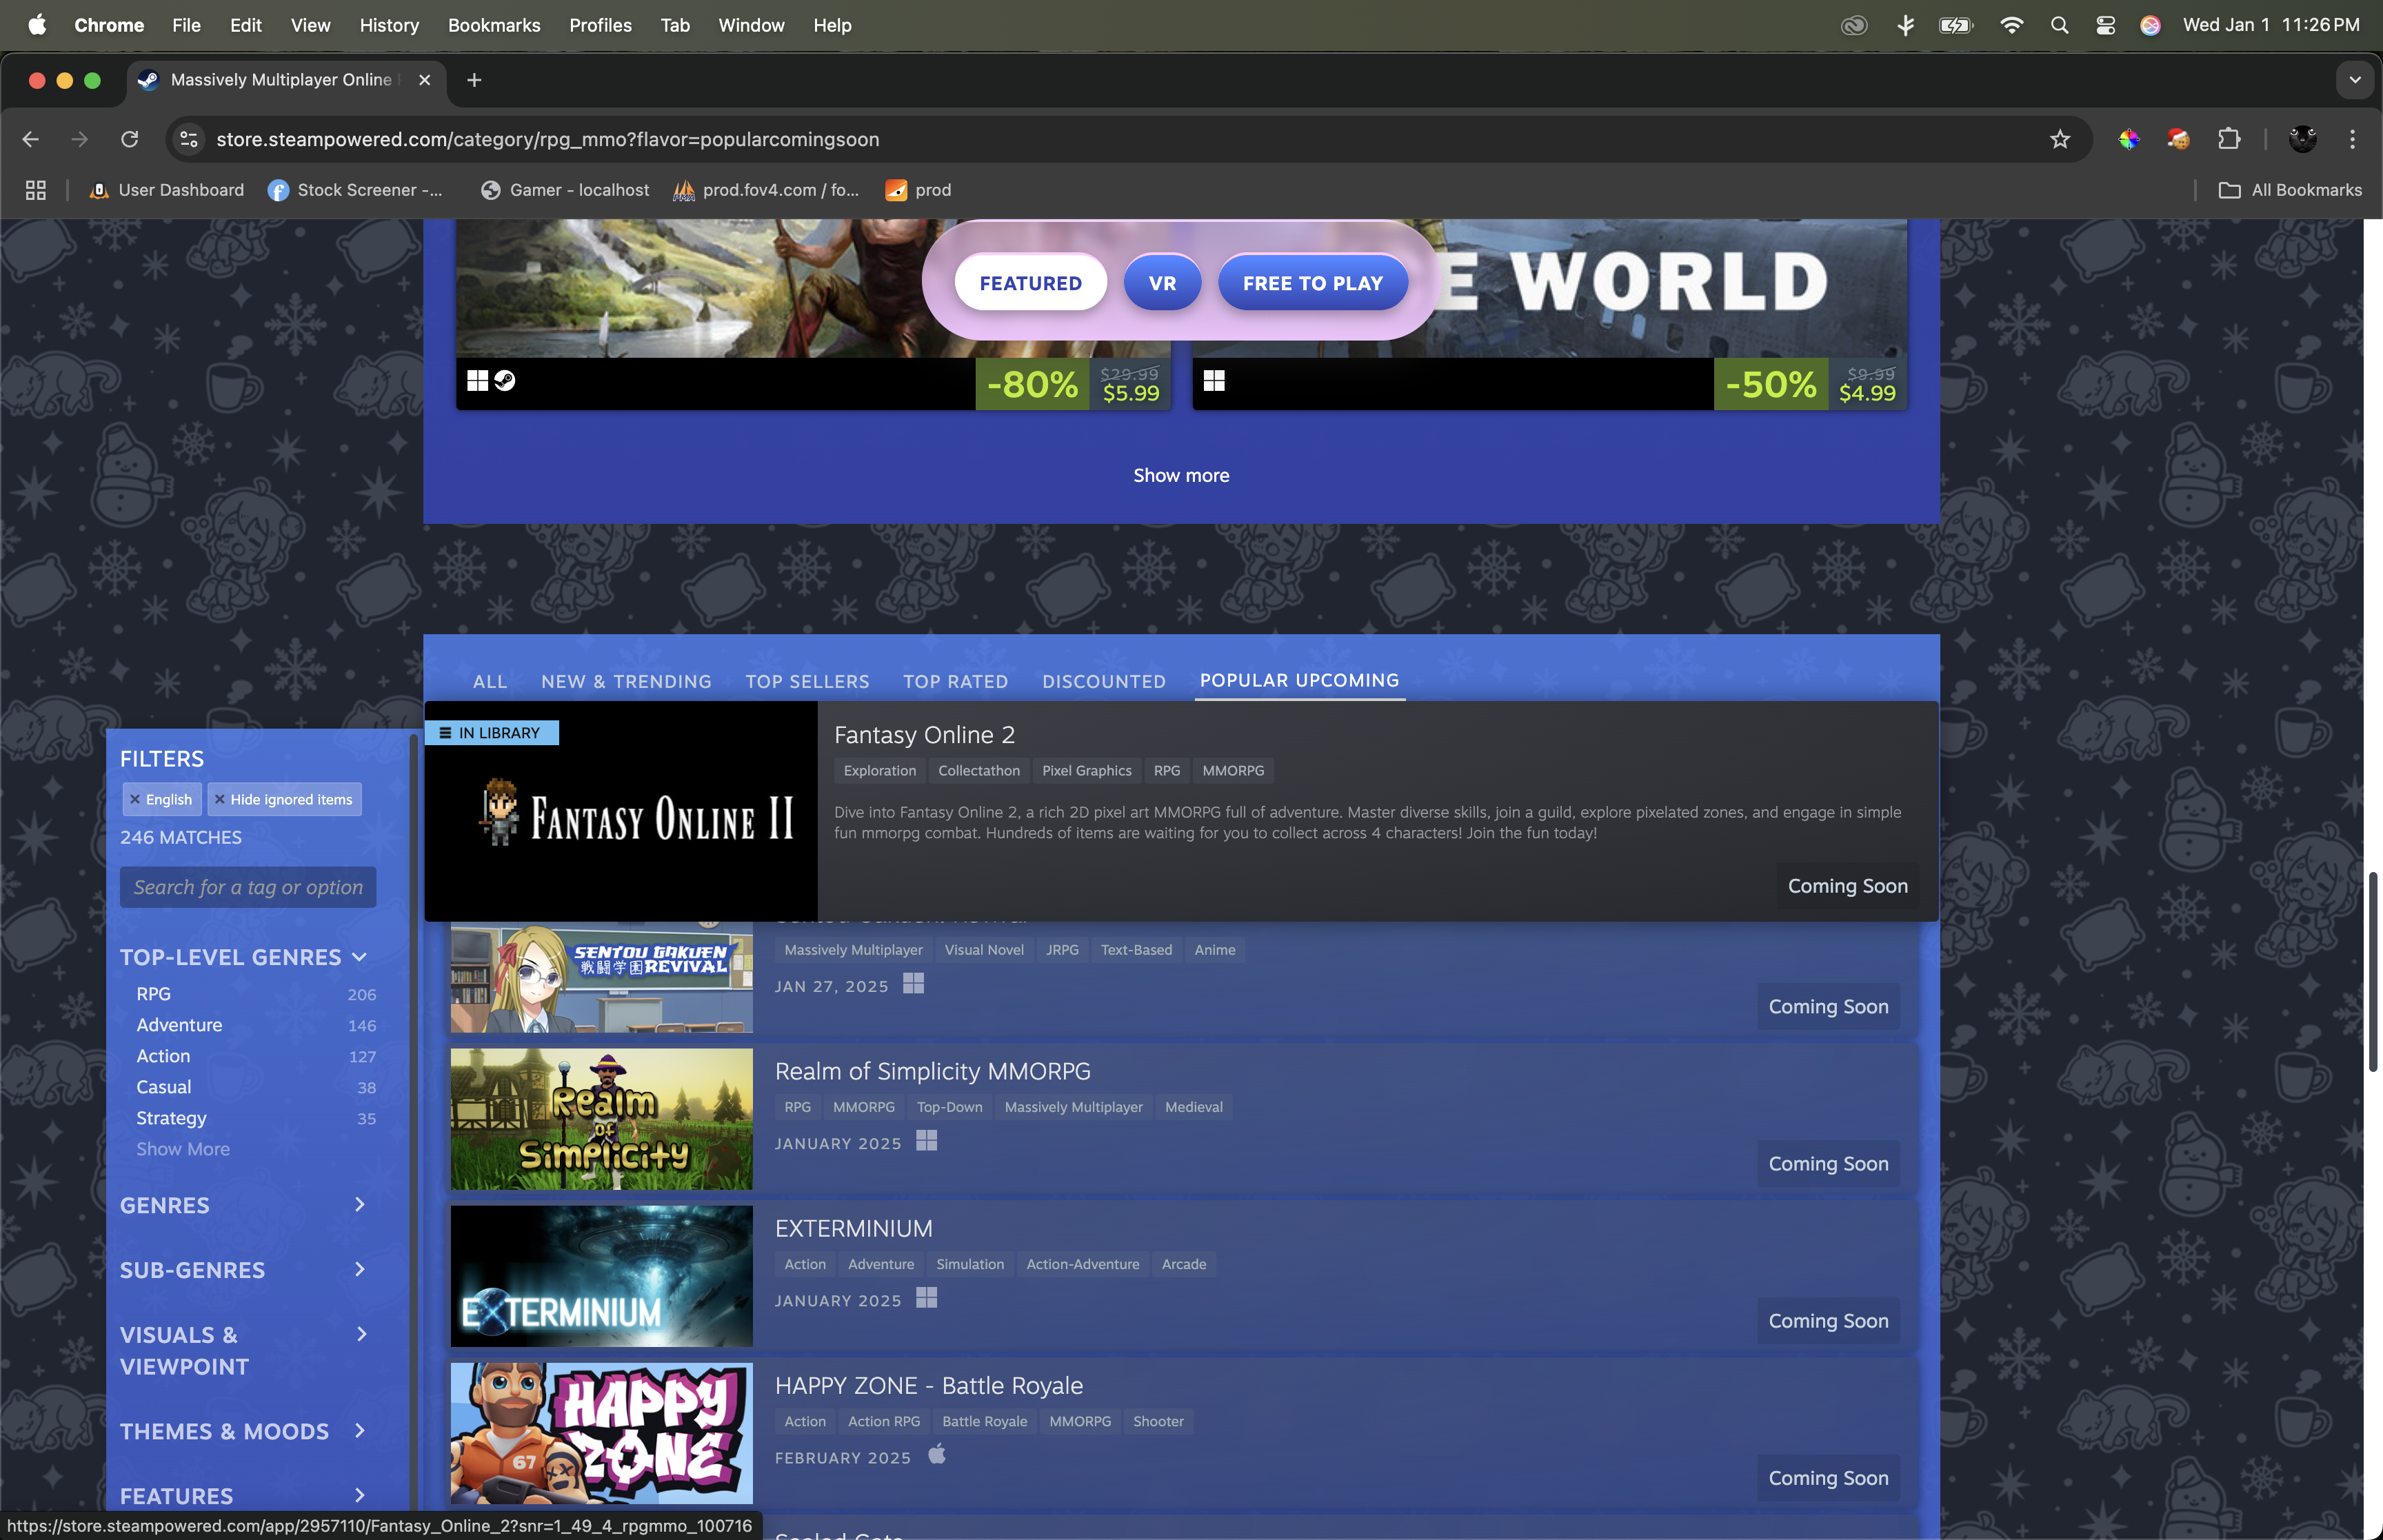The width and height of the screenshot is (2383, 1540).
Task: Open Realm of Simplicity MMORPG title
Action: (x=933, y=1071)
